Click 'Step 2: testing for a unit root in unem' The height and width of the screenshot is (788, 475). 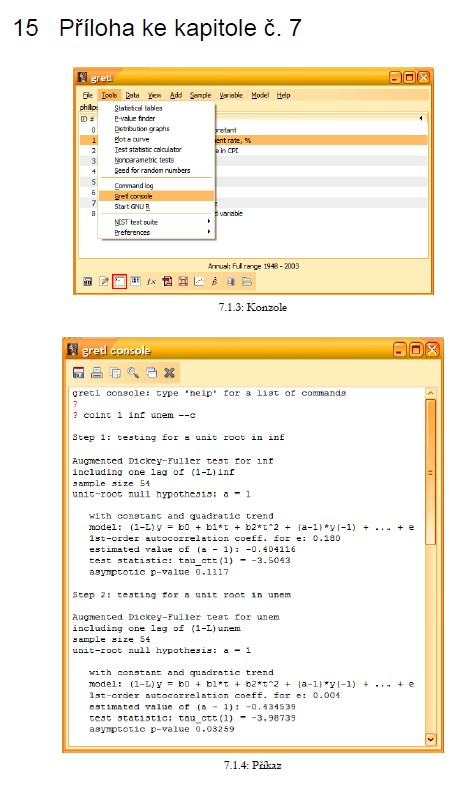pyautogui.click(x=181, y=595)
